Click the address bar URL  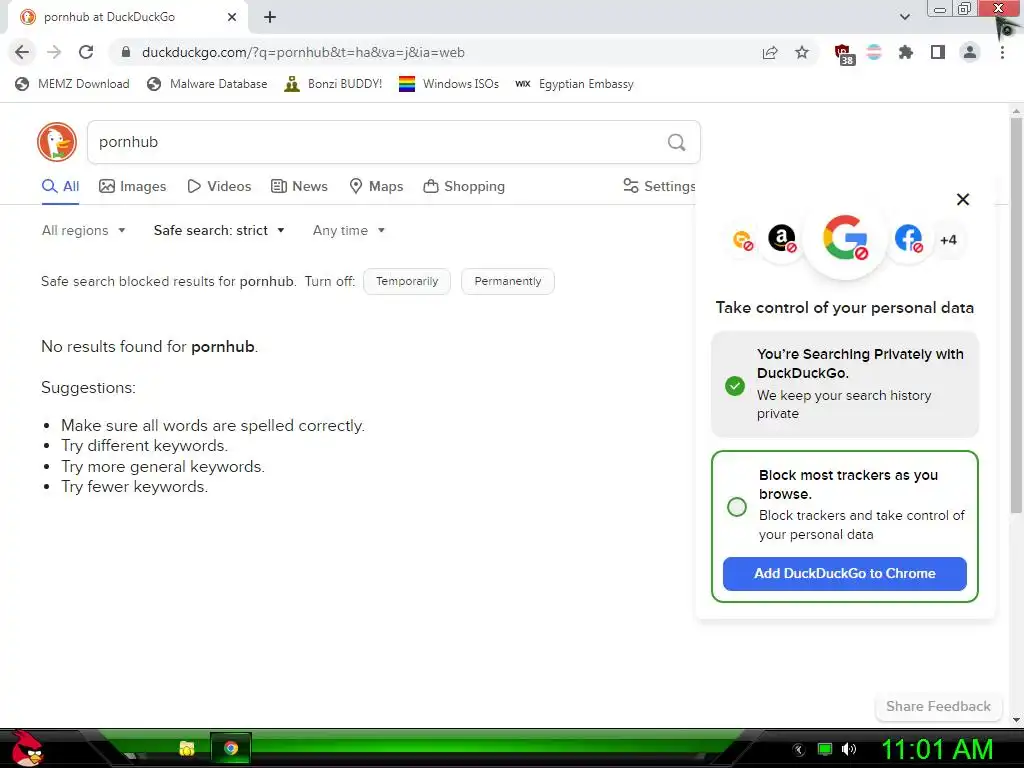pyautogui.click(x=303, y=52)
